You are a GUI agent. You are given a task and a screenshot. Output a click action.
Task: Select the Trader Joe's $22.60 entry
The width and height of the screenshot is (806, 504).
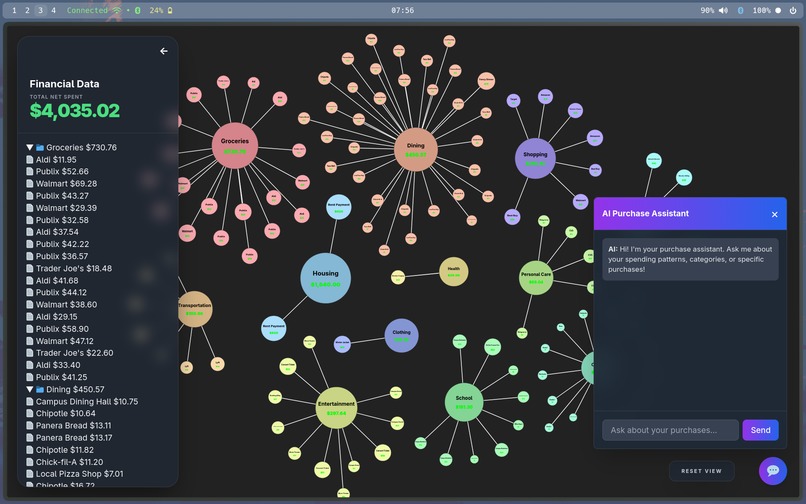pos(69,353)
